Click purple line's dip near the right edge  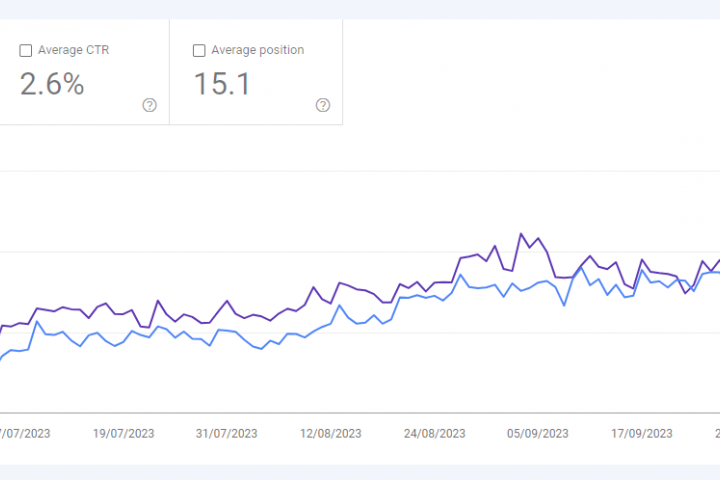point(686,292)
